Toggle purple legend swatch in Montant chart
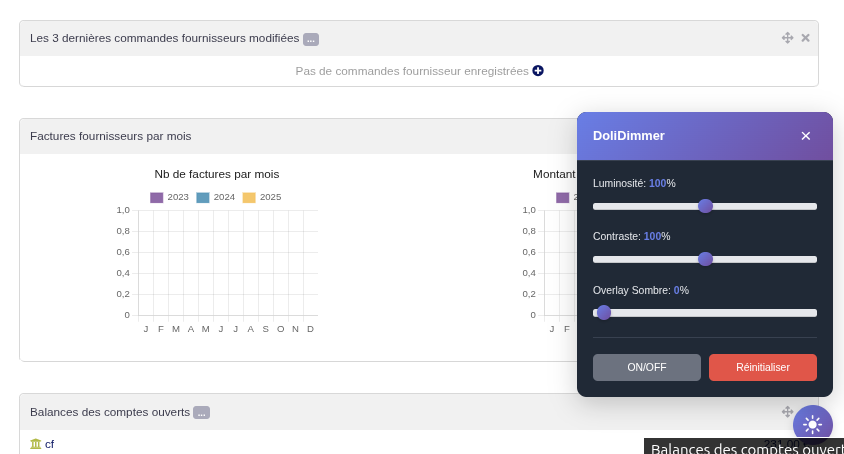The width and height of the screenshot is (844, 454). point(562,198)
